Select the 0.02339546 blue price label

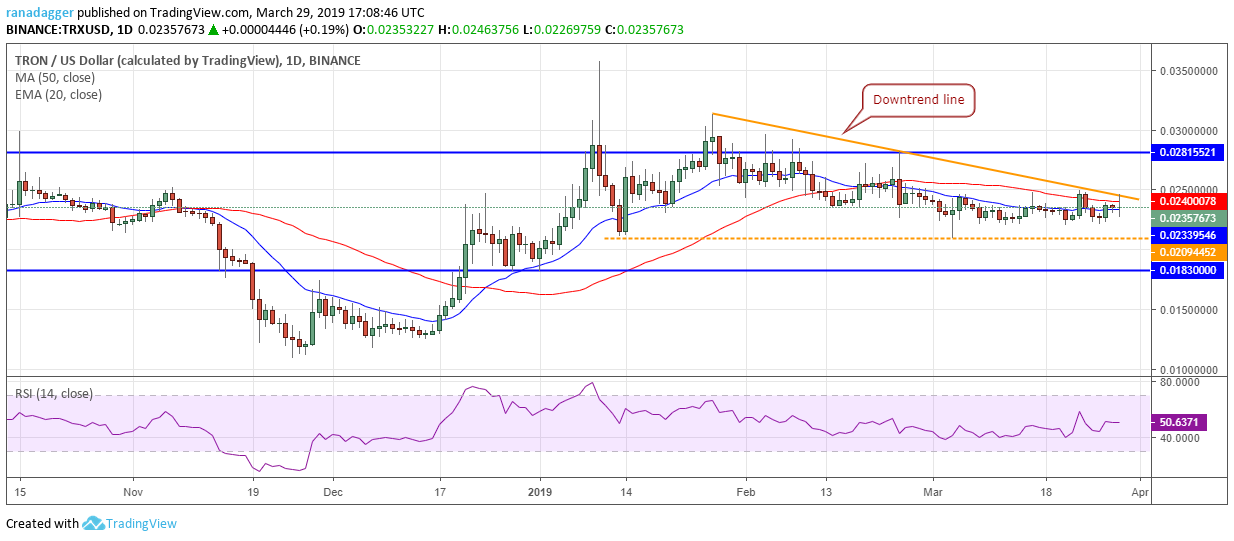point(1190,235)
